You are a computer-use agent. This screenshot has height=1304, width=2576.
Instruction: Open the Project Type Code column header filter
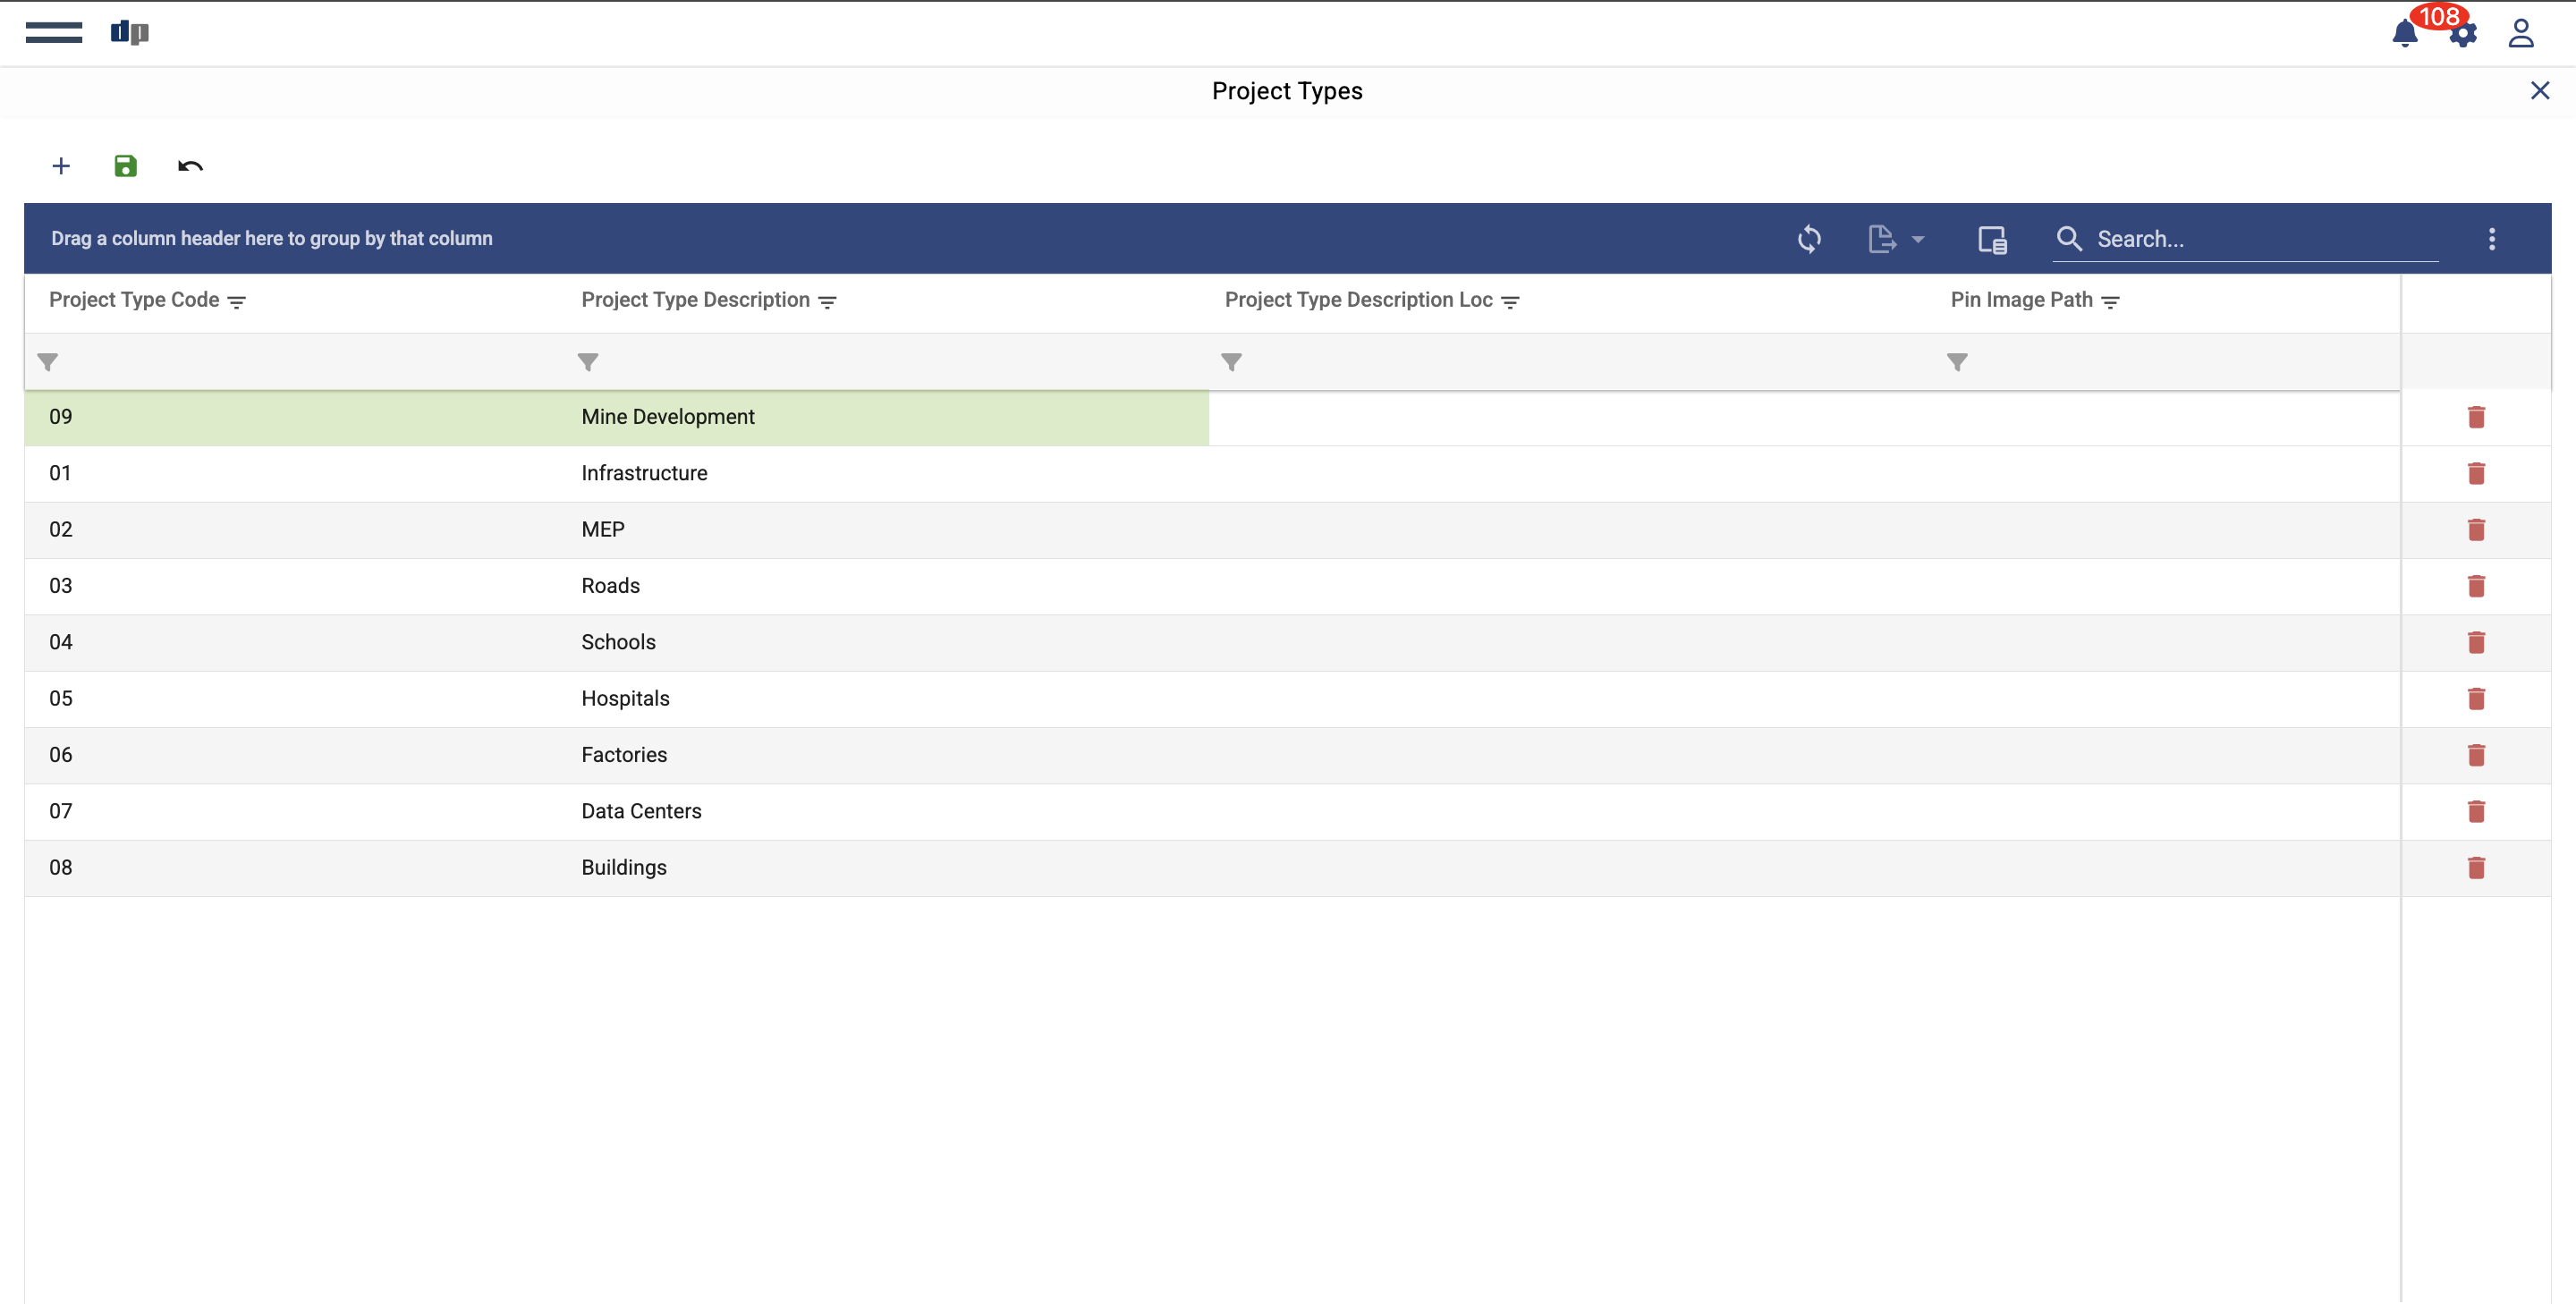pyautogui.click(x=237, y=302)
